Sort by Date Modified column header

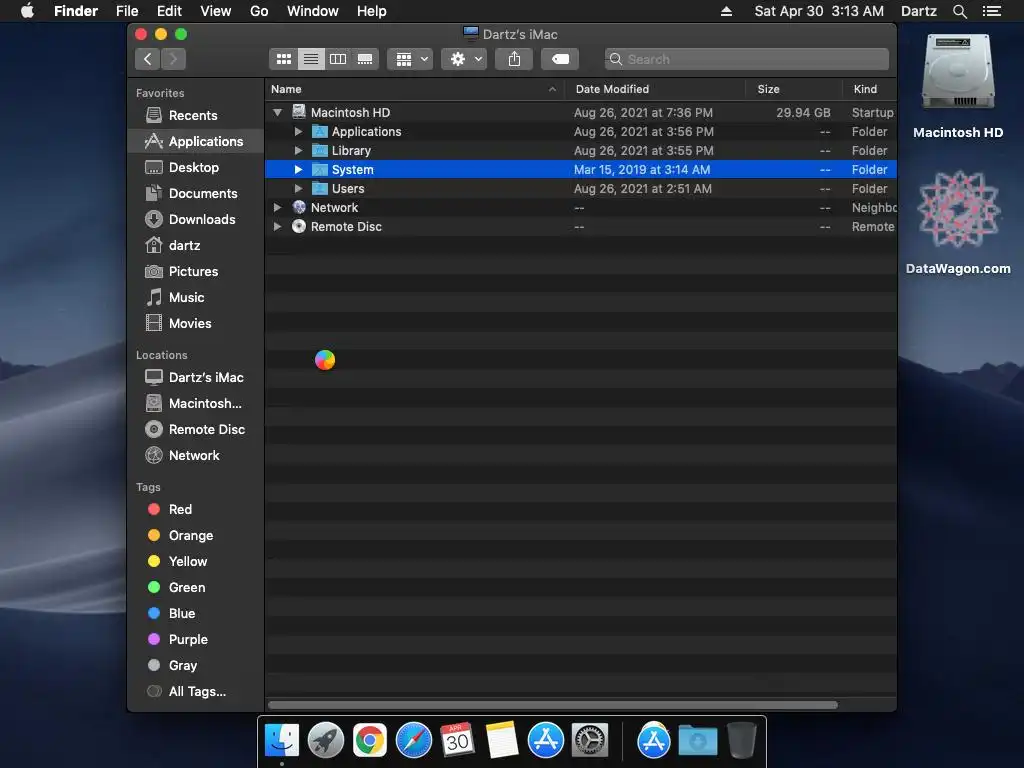[655, 89]
